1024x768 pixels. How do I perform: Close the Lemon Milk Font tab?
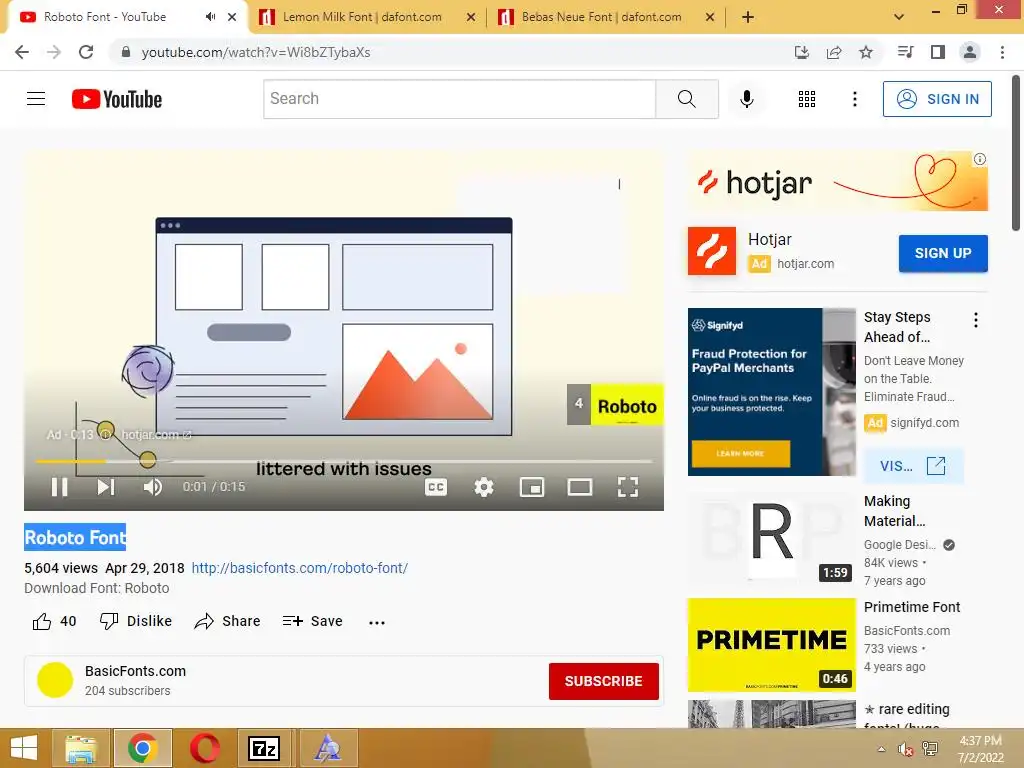coord(471,18)
